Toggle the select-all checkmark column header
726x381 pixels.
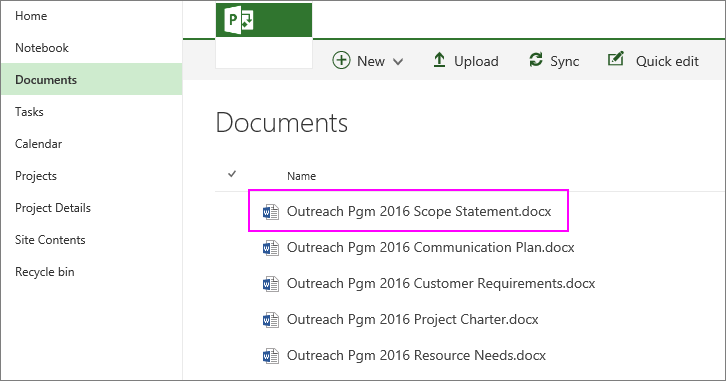click(x=232, y=175)
